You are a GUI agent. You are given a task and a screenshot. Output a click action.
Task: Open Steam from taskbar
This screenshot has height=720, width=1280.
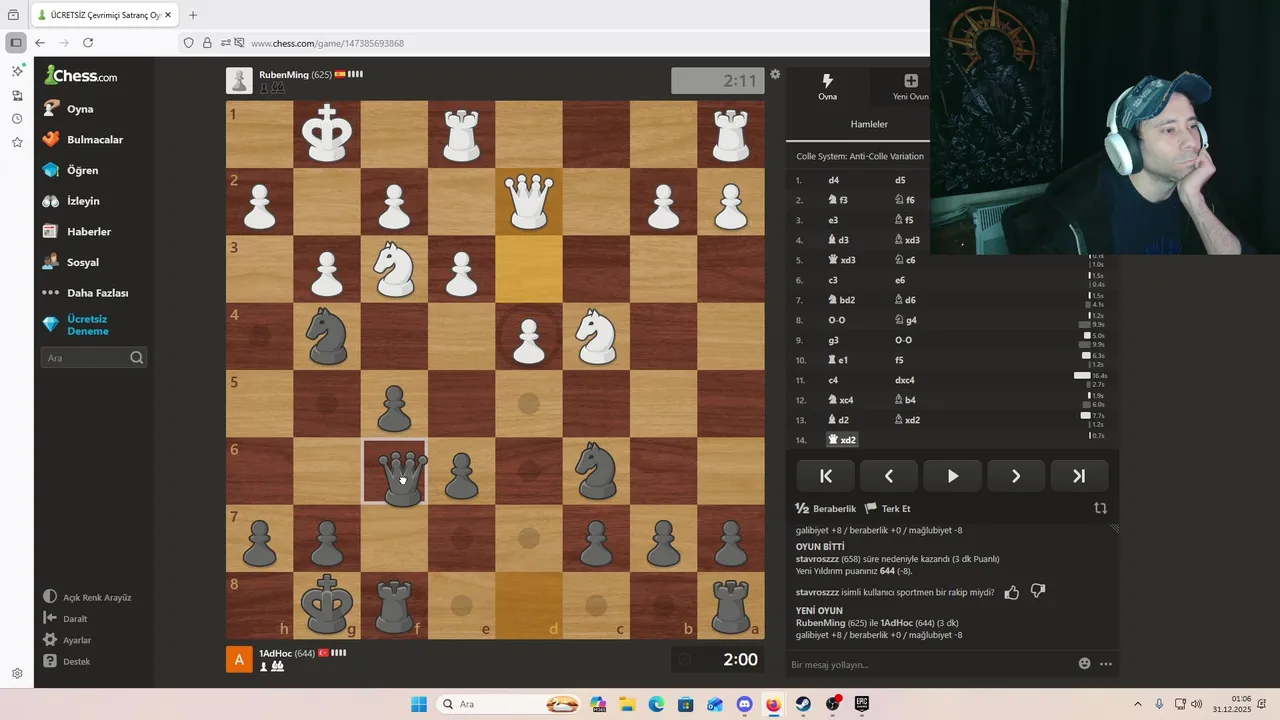coord(803,704)
